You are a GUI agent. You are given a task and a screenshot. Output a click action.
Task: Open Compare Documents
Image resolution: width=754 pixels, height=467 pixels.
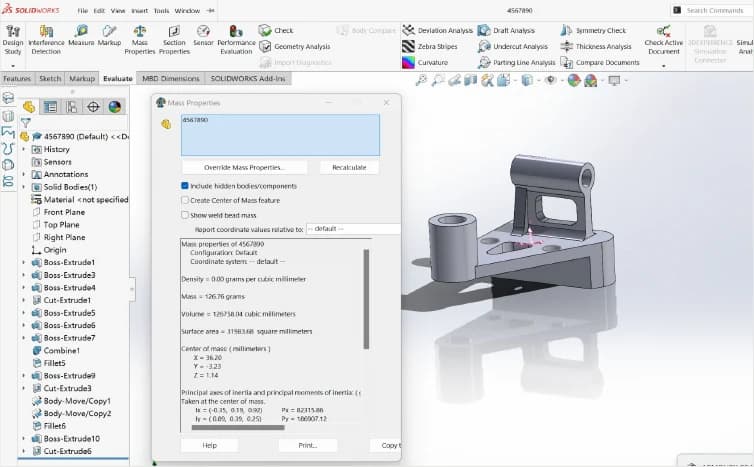(600, 63)
